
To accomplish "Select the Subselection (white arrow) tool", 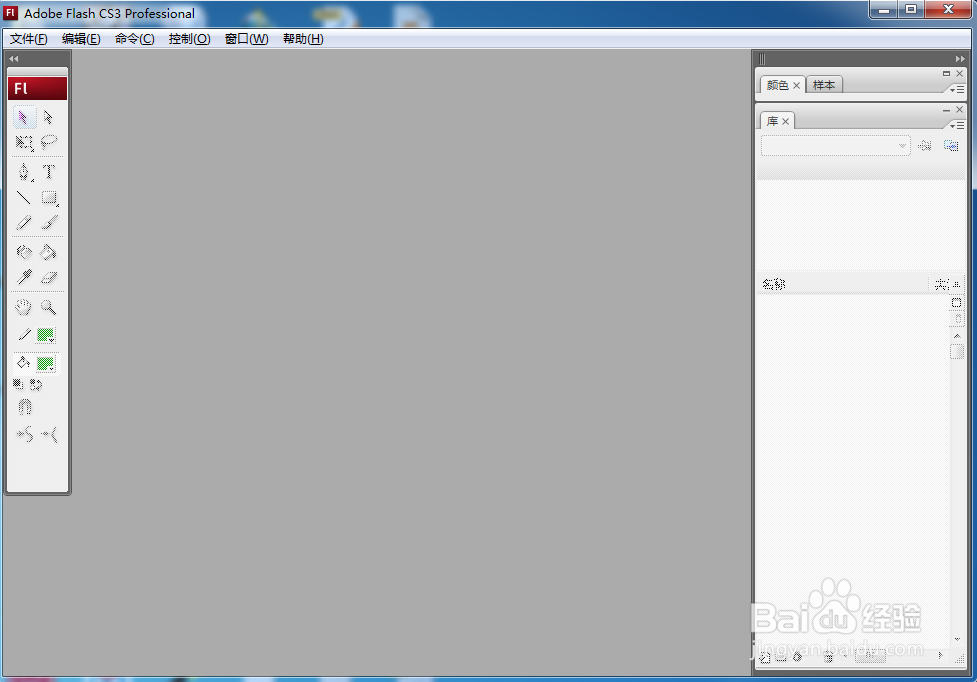I will click(49, 117).
